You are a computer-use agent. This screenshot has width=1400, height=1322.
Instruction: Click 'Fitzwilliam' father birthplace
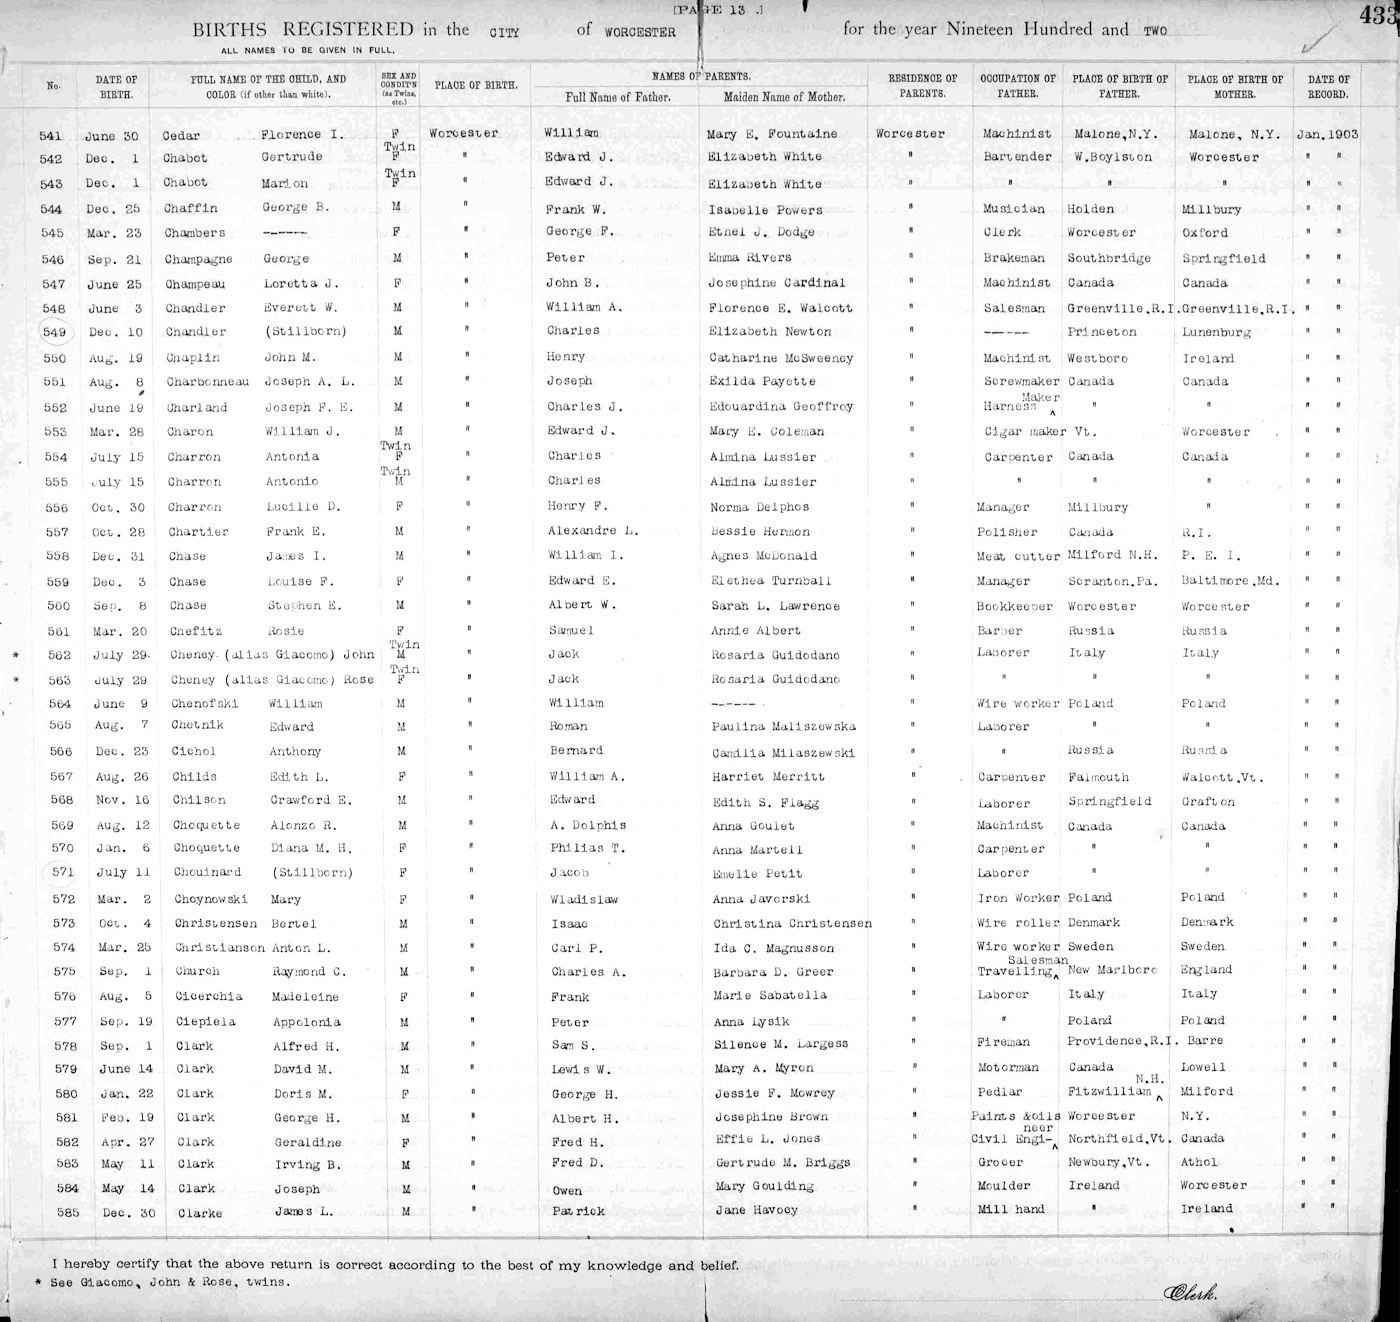(x=1110, y=1092)
